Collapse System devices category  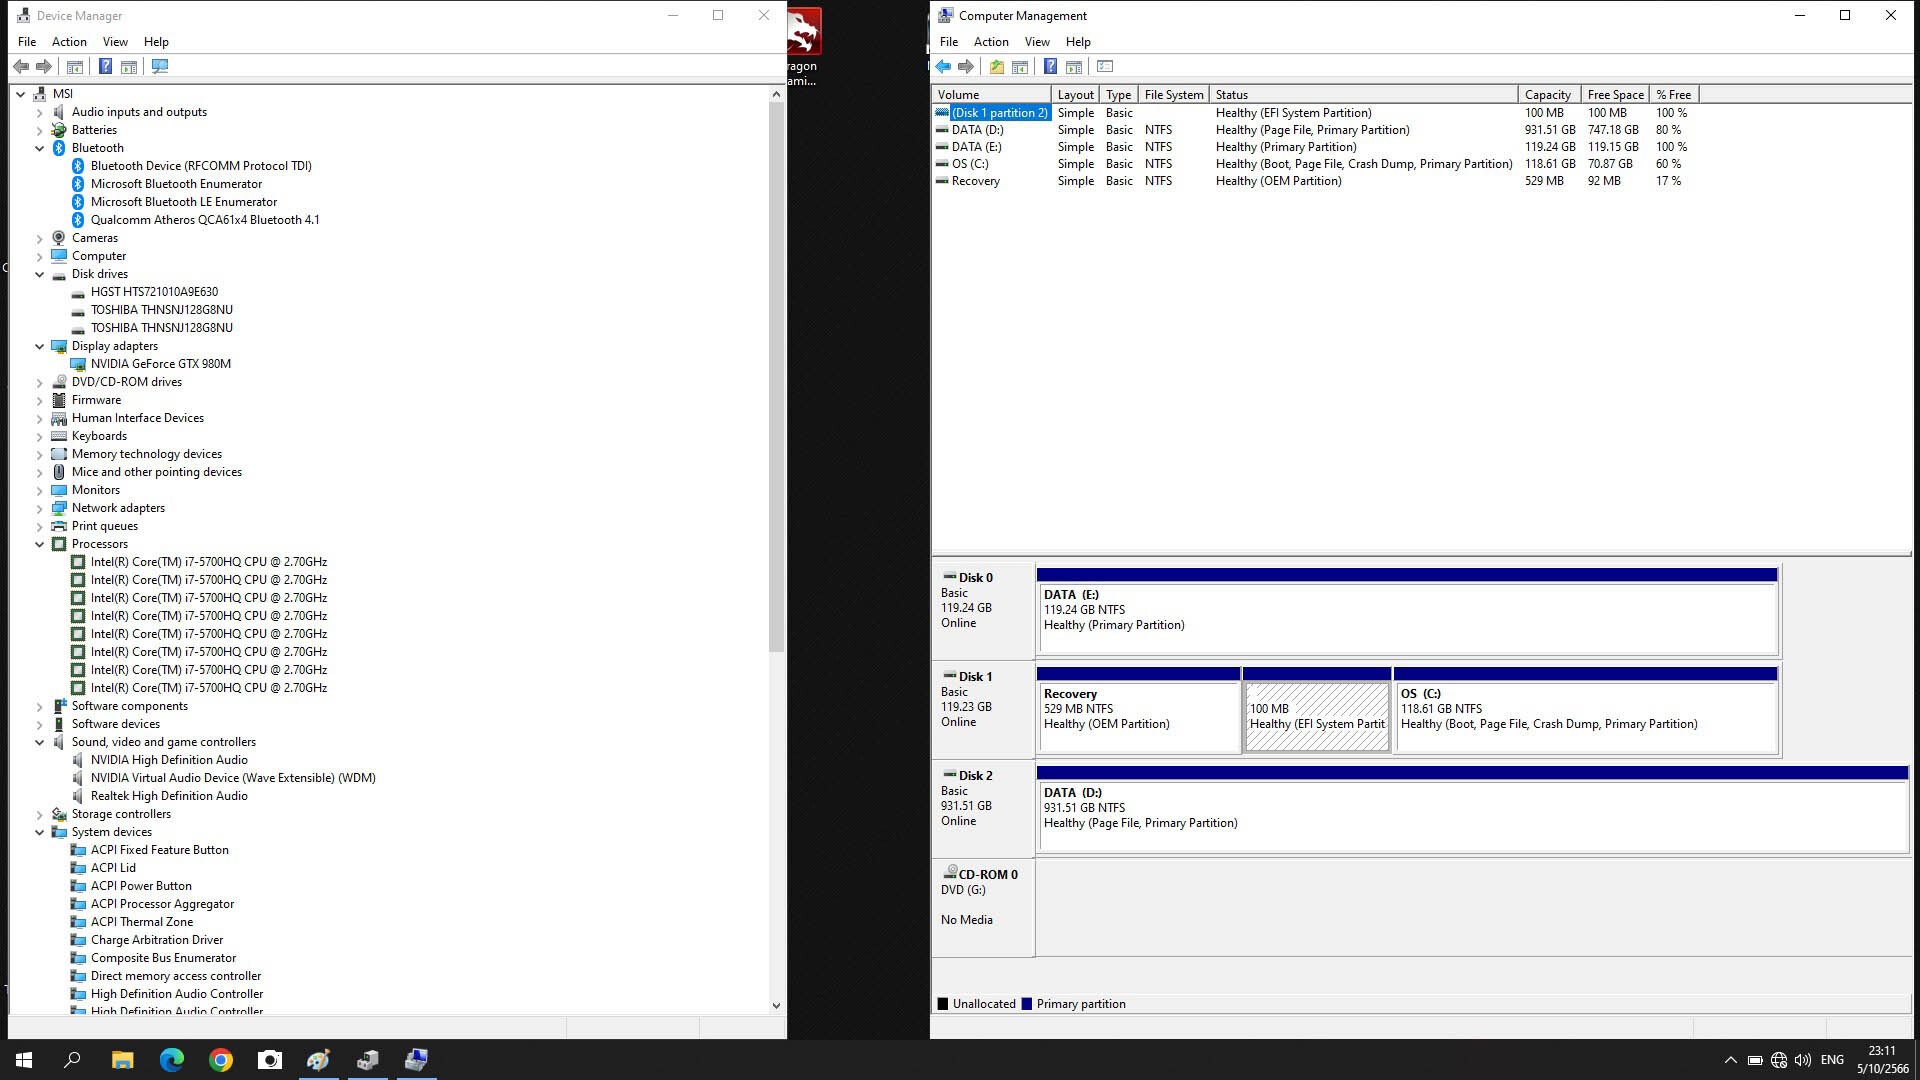(x=40, y=832)
